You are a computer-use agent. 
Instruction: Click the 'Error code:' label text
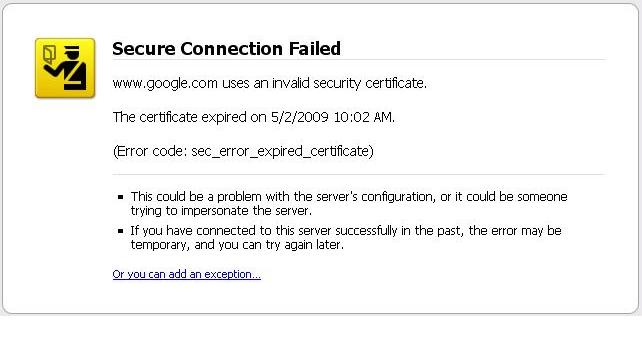(x=151, y=152)
